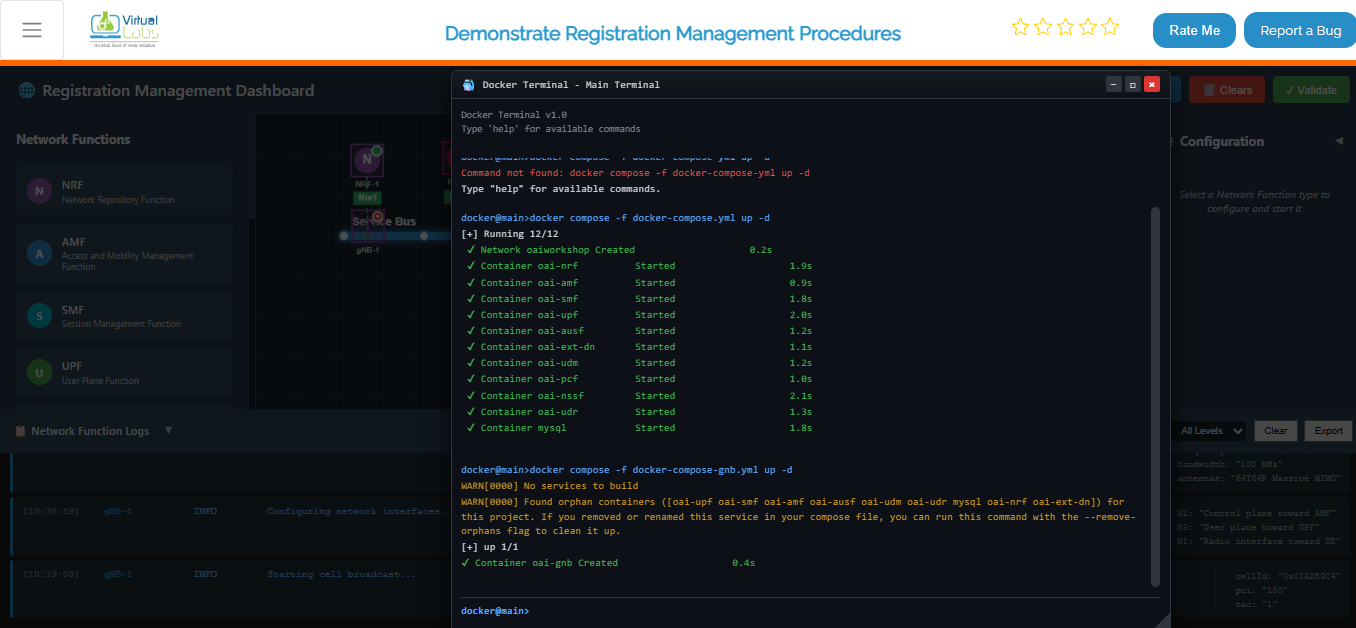Minimize the Docker Terminal window
The image size is (1356, 628).
(1113, 85)
